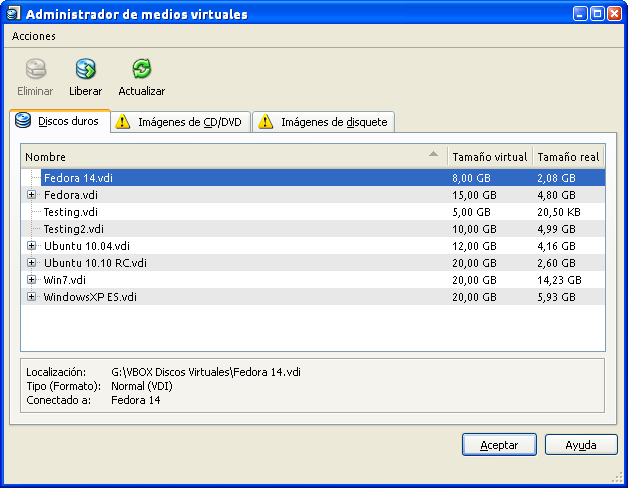Sort by the Tamaño real column header

point(568,157)
